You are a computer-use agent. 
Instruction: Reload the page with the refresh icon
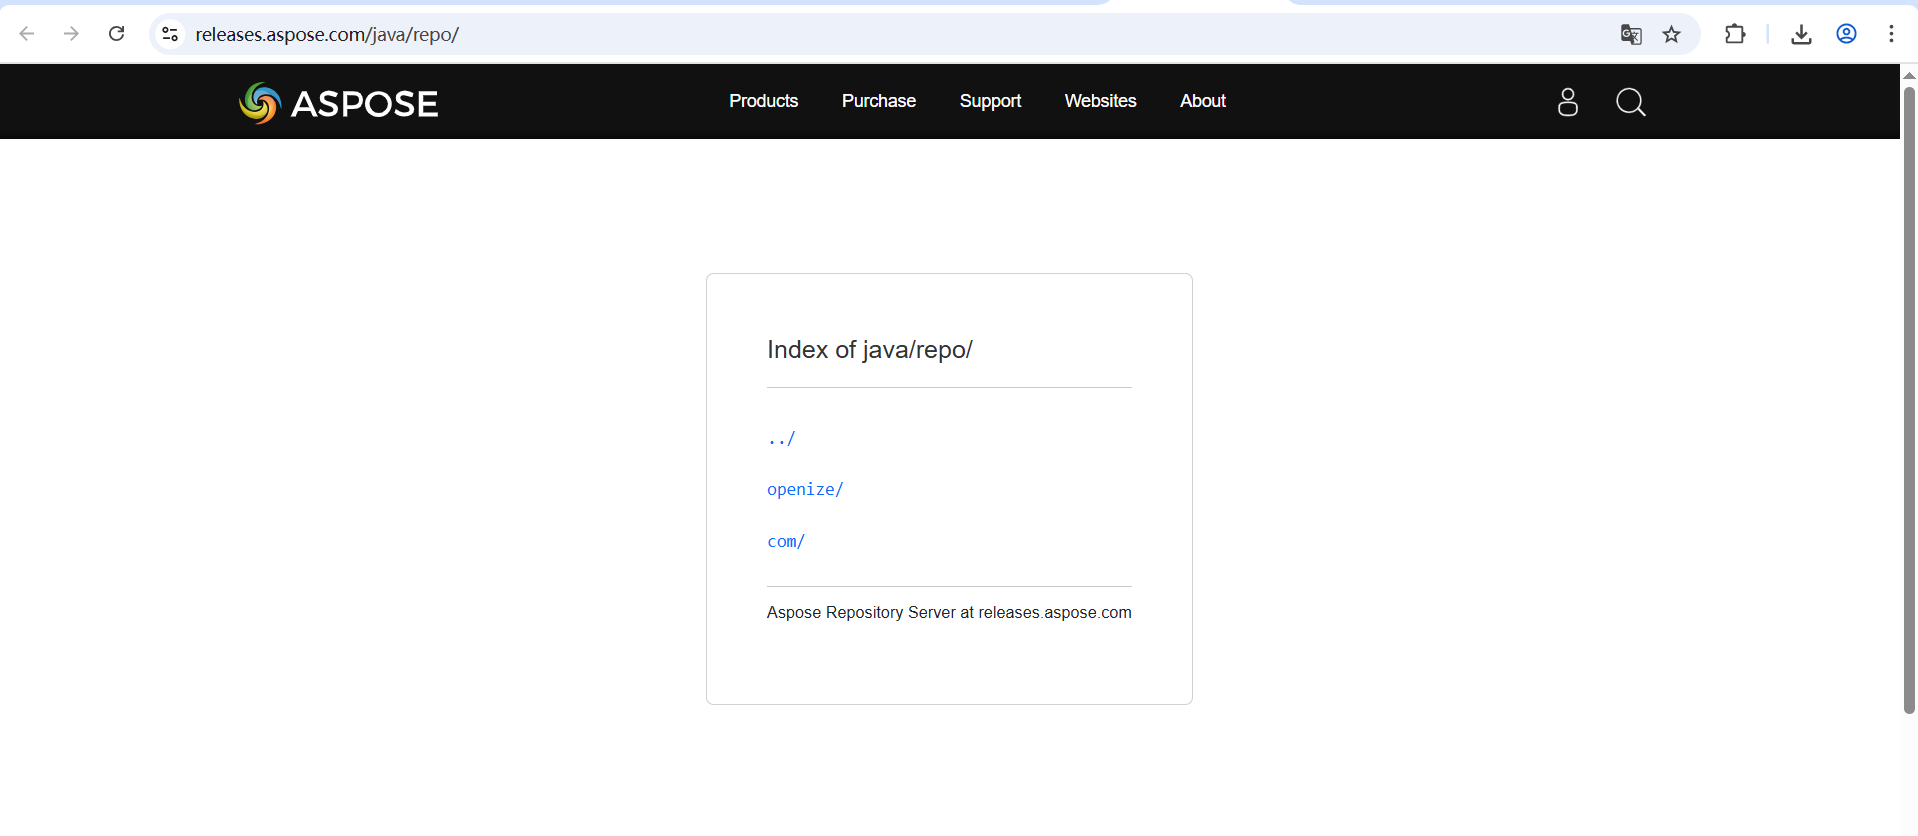[117, 34]
